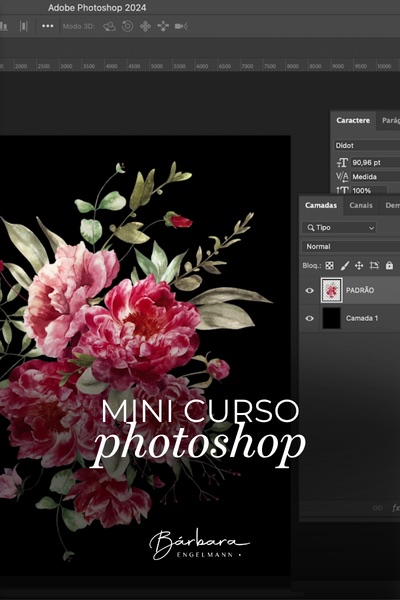
Task: Toggle lock image pixels brush icon
Action: point(345,266)
